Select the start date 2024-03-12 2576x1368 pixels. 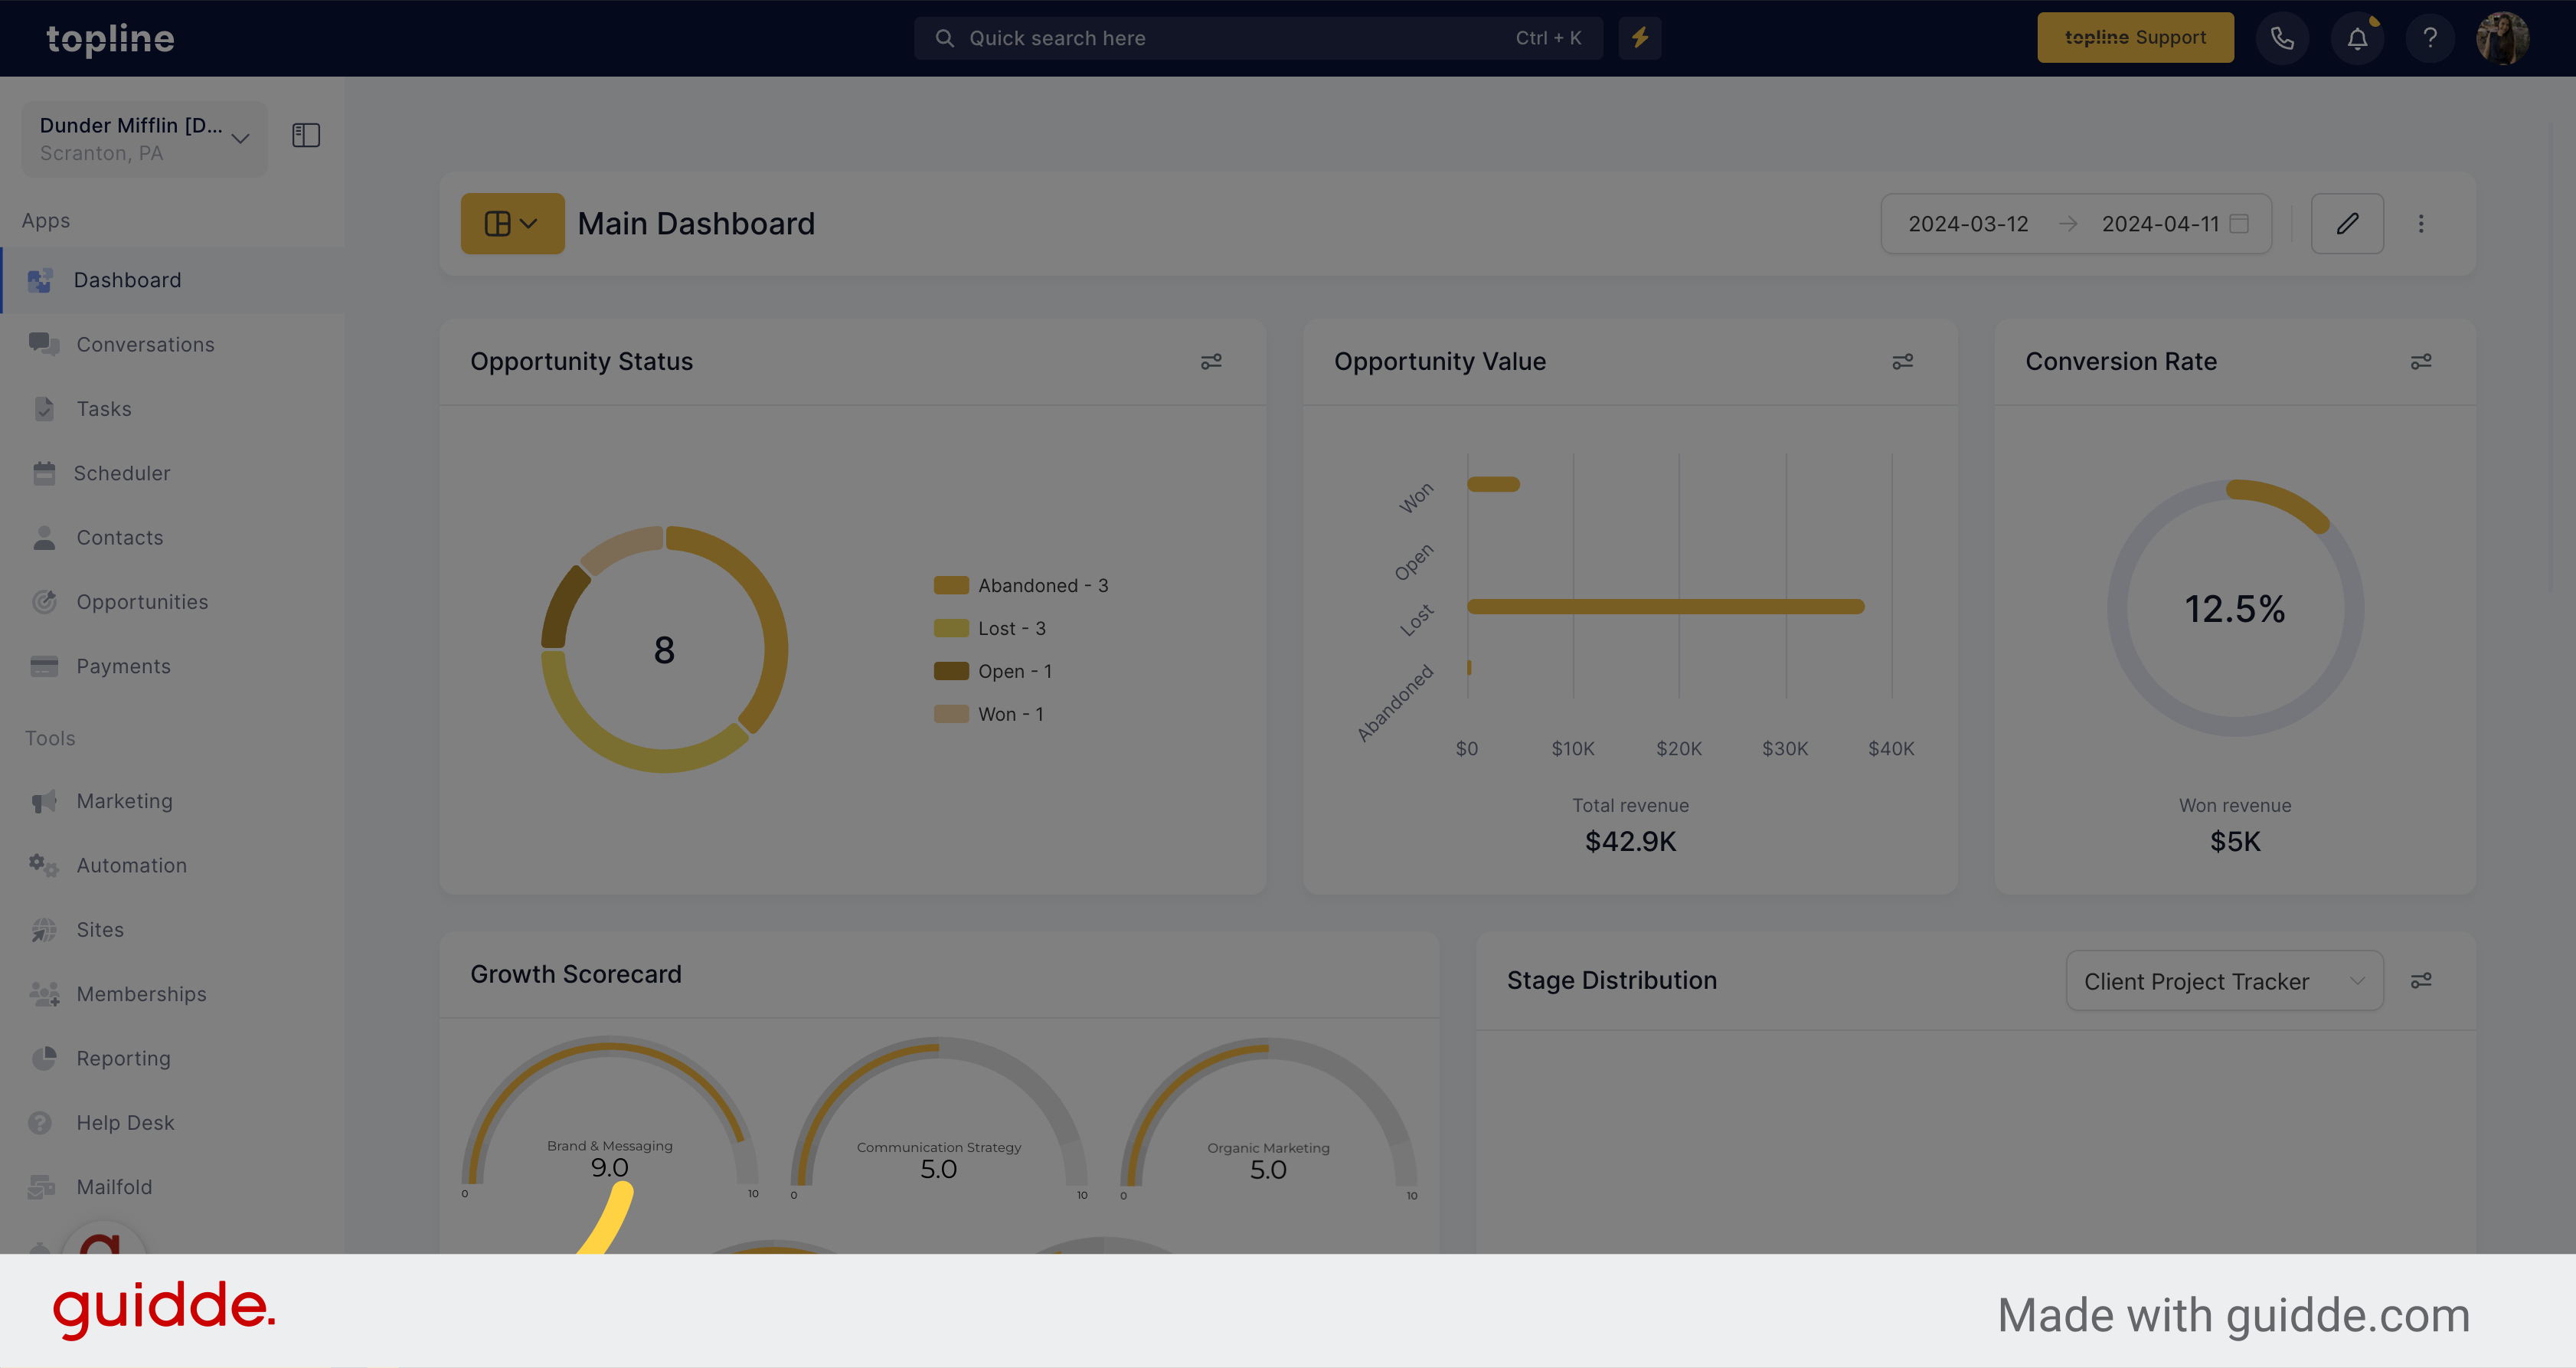pyautogui.click(x=1968, y=224)
